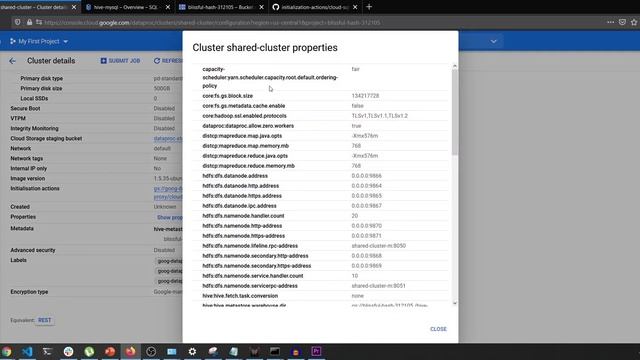The width and height of the screenshot is (640, 360).
Task: Click the scrollbar down arrow in dialog
Action: tap(455, 303)
